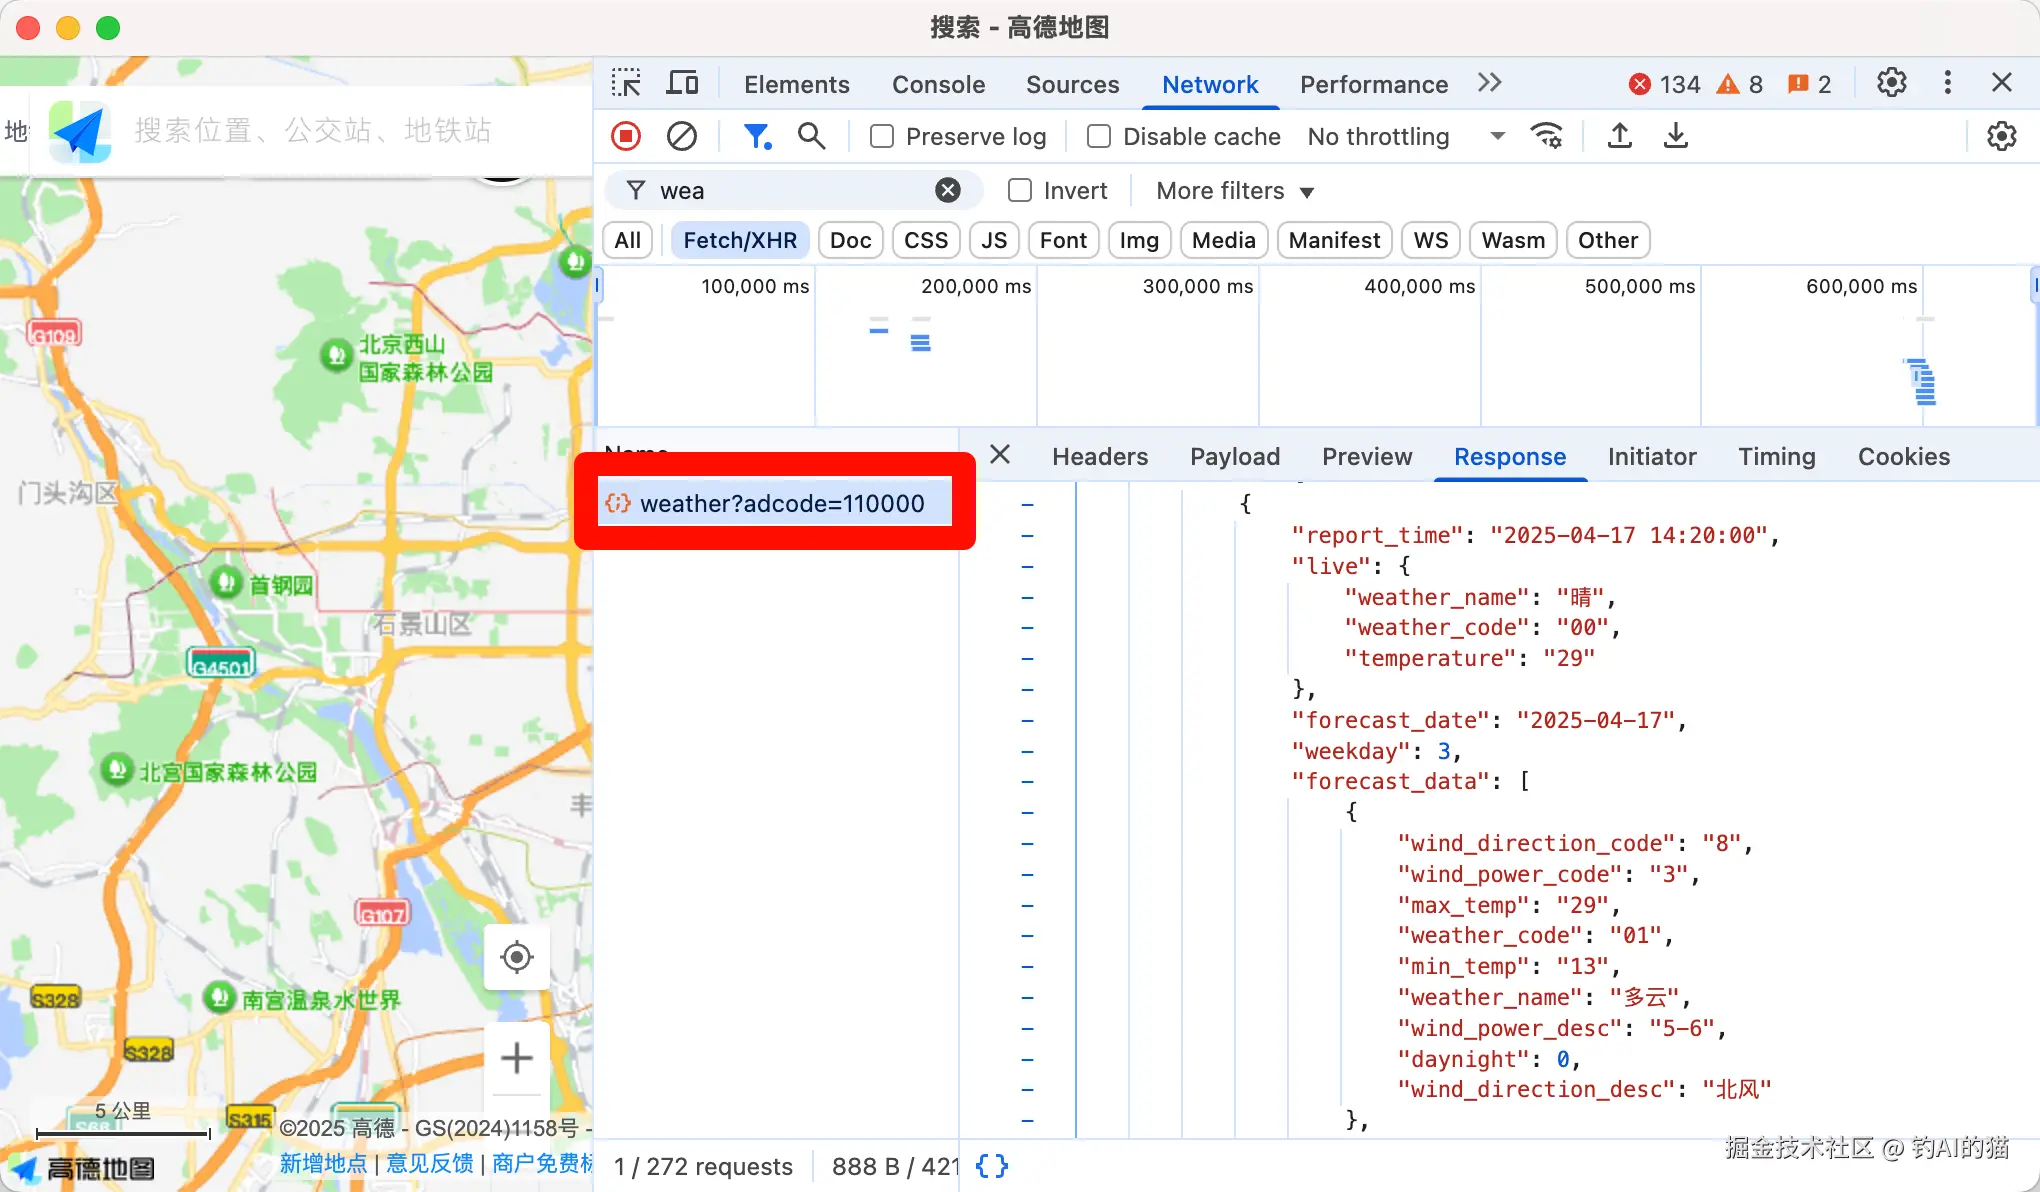Filter requests by JS type
The width and height of the screenshot is (2040, 1192).
pos(993,240)
